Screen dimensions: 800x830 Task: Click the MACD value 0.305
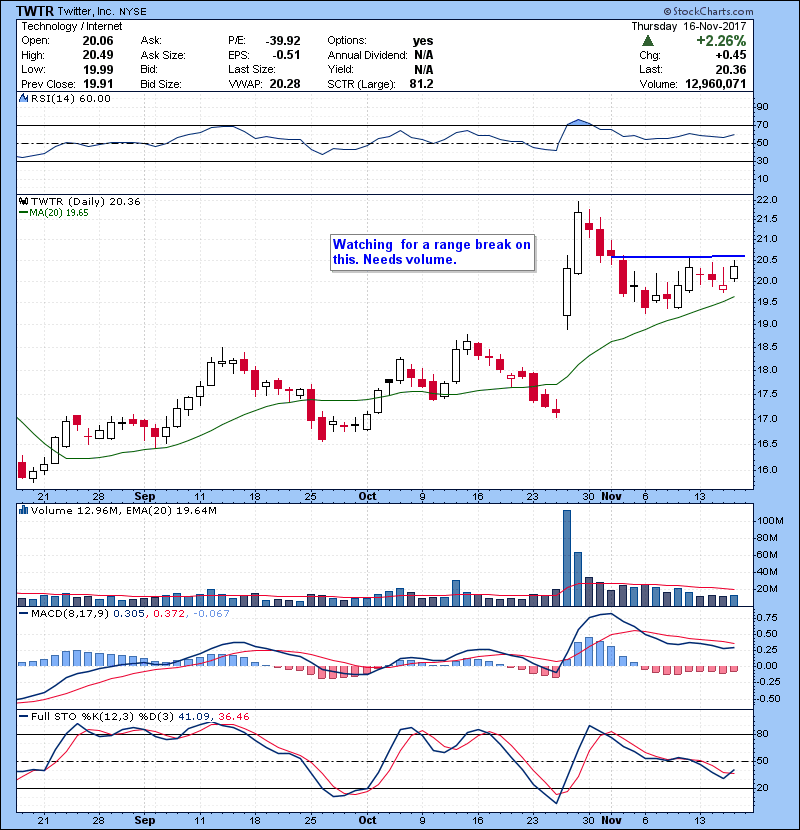pos(129,614)
